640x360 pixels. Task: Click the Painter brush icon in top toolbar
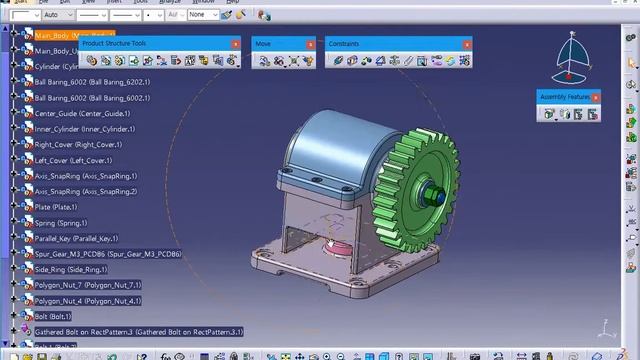(x=226, y=15)
